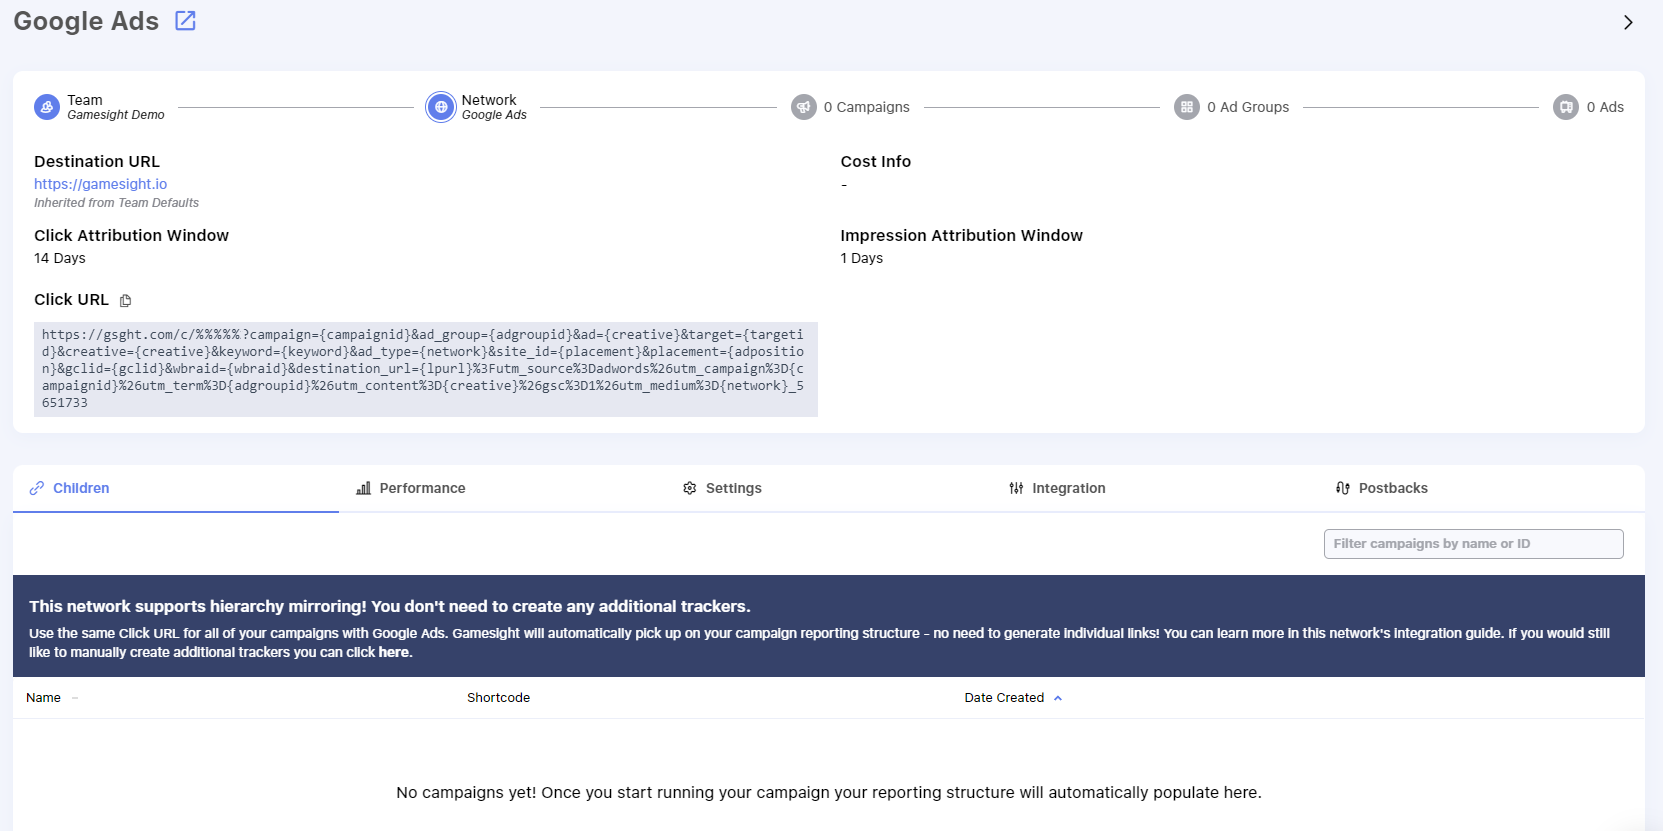Click the Date Created sort arrow icon

tap(1058, 698)
